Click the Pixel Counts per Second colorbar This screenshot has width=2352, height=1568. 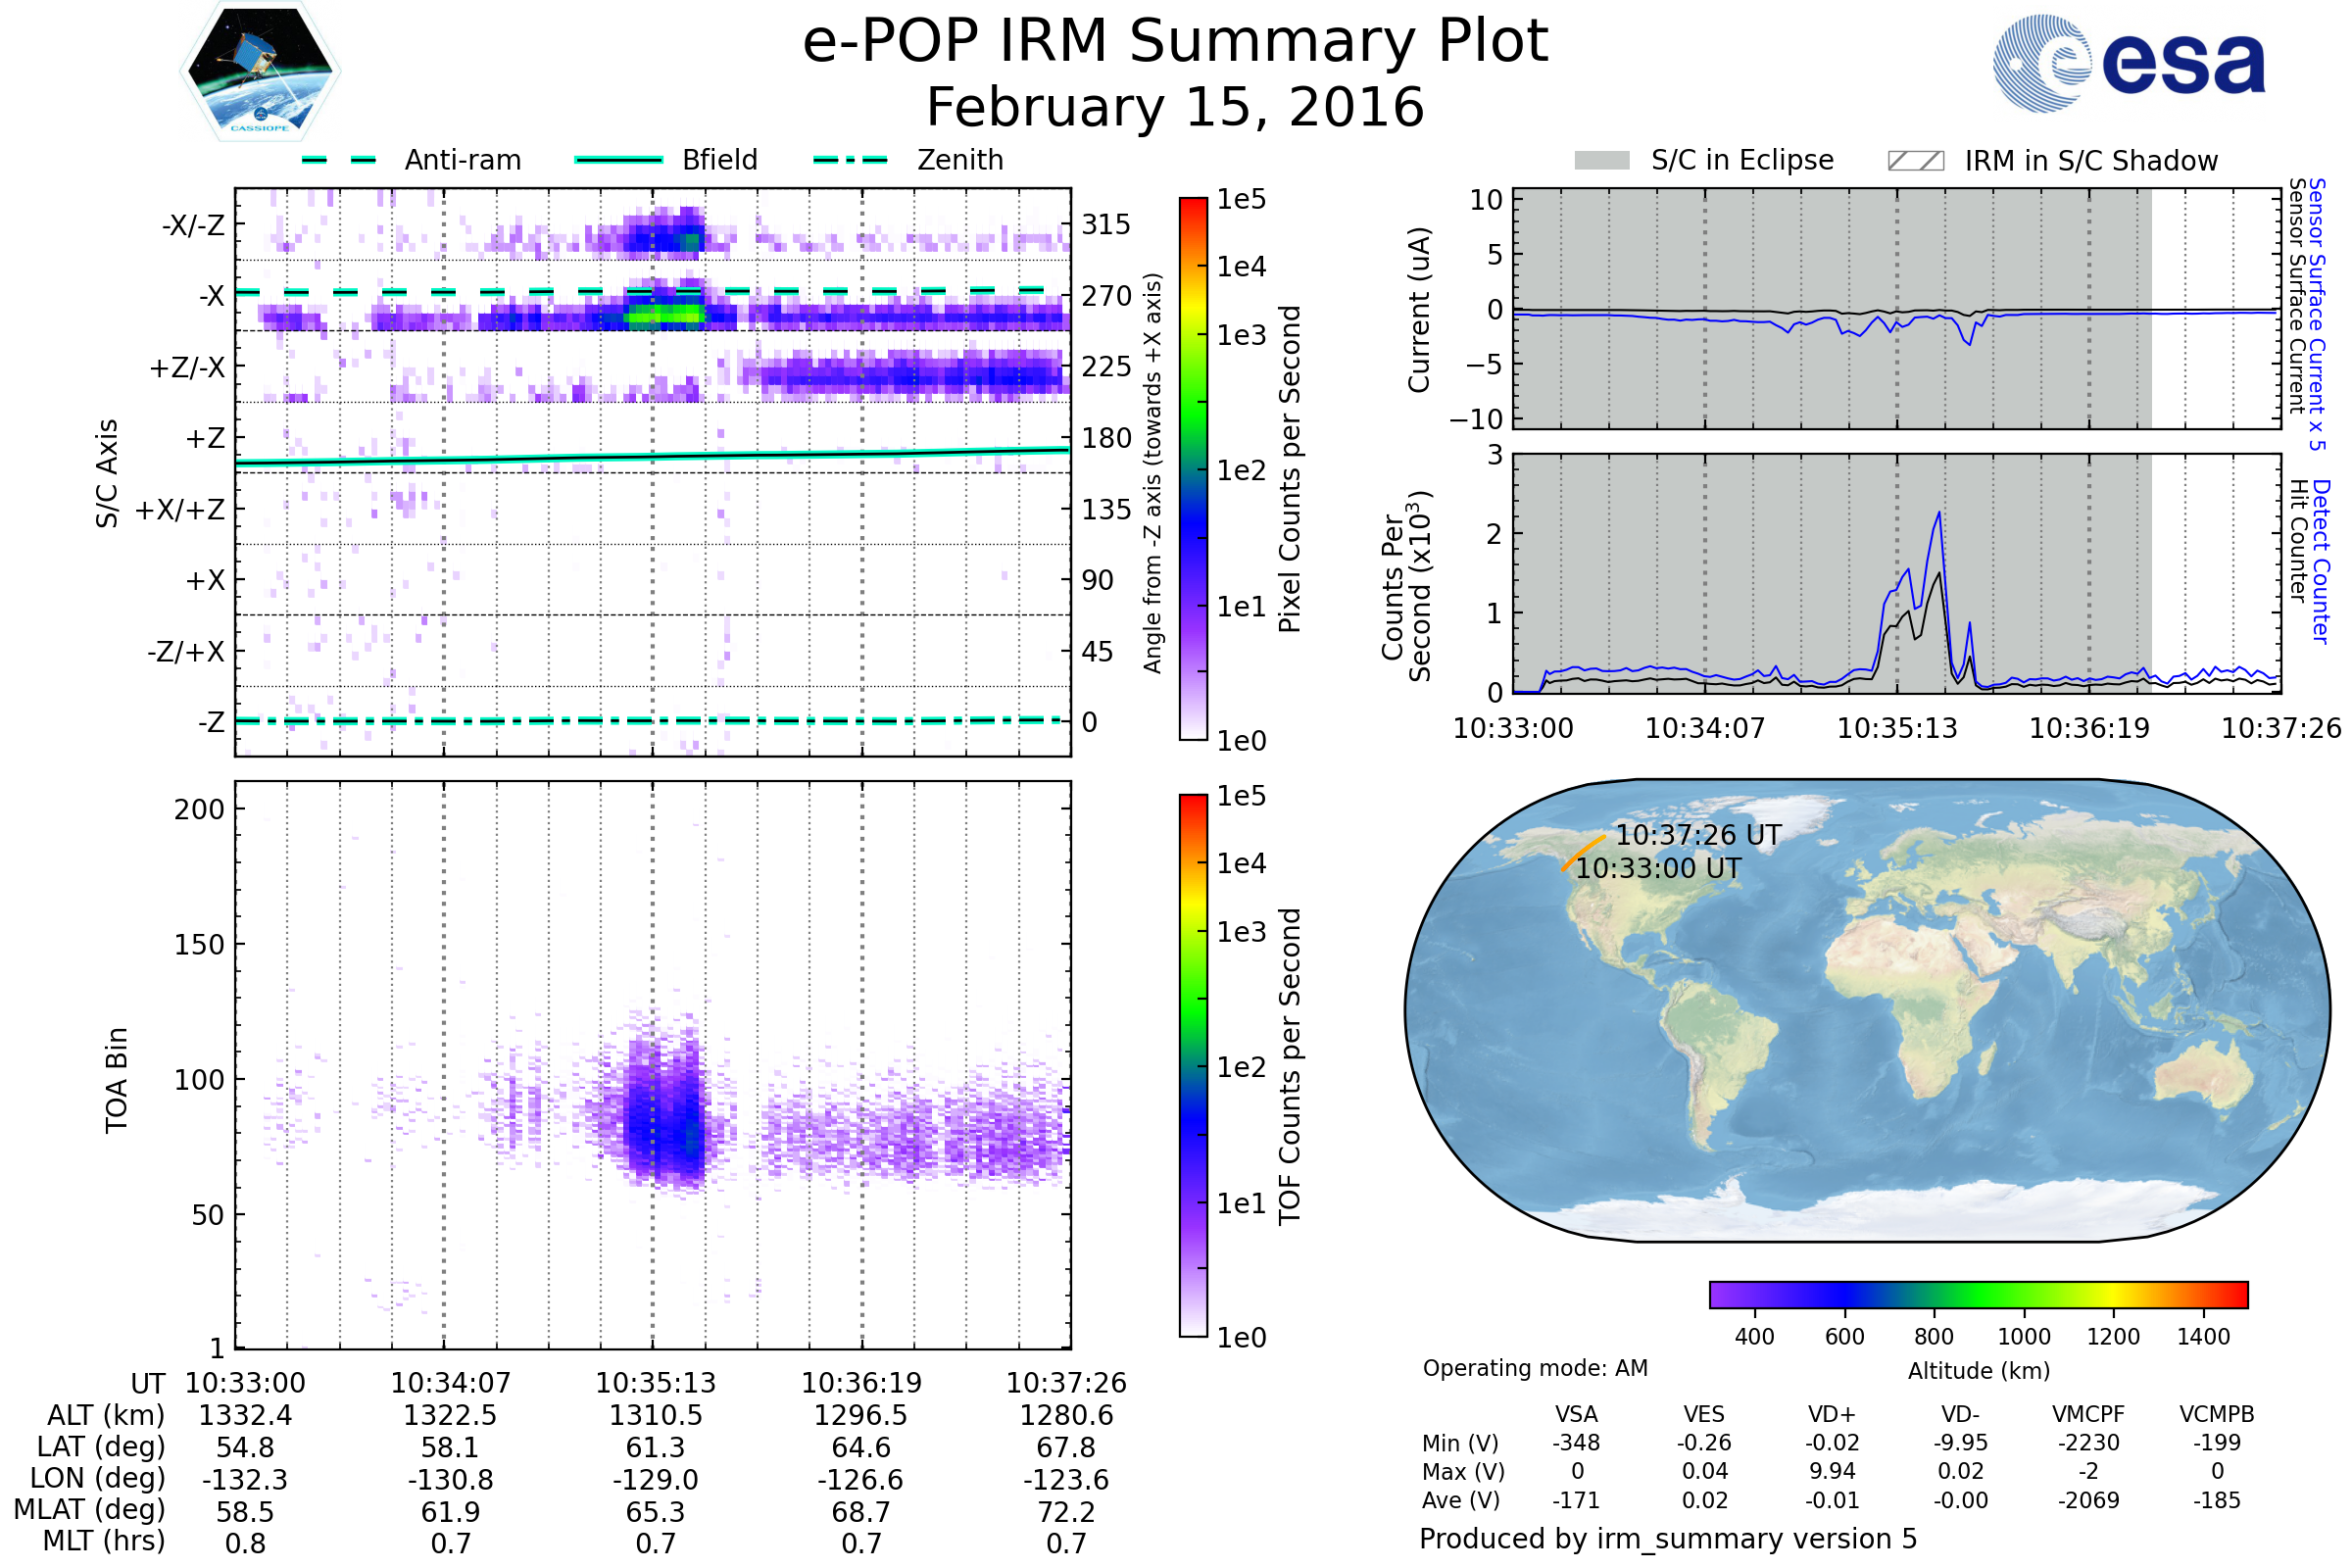[1193, 468]
